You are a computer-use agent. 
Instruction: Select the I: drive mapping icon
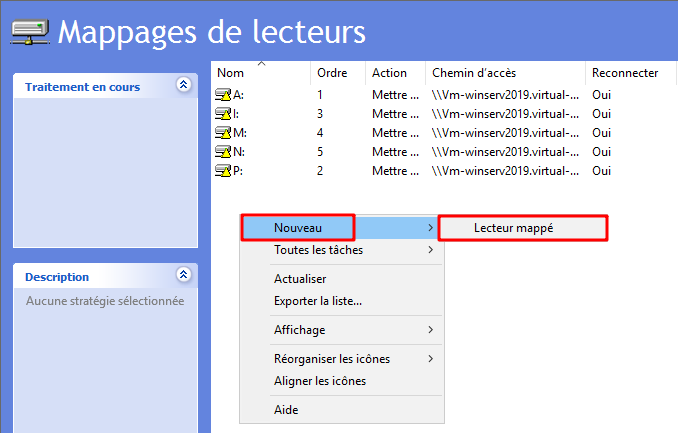click(223, 114)
